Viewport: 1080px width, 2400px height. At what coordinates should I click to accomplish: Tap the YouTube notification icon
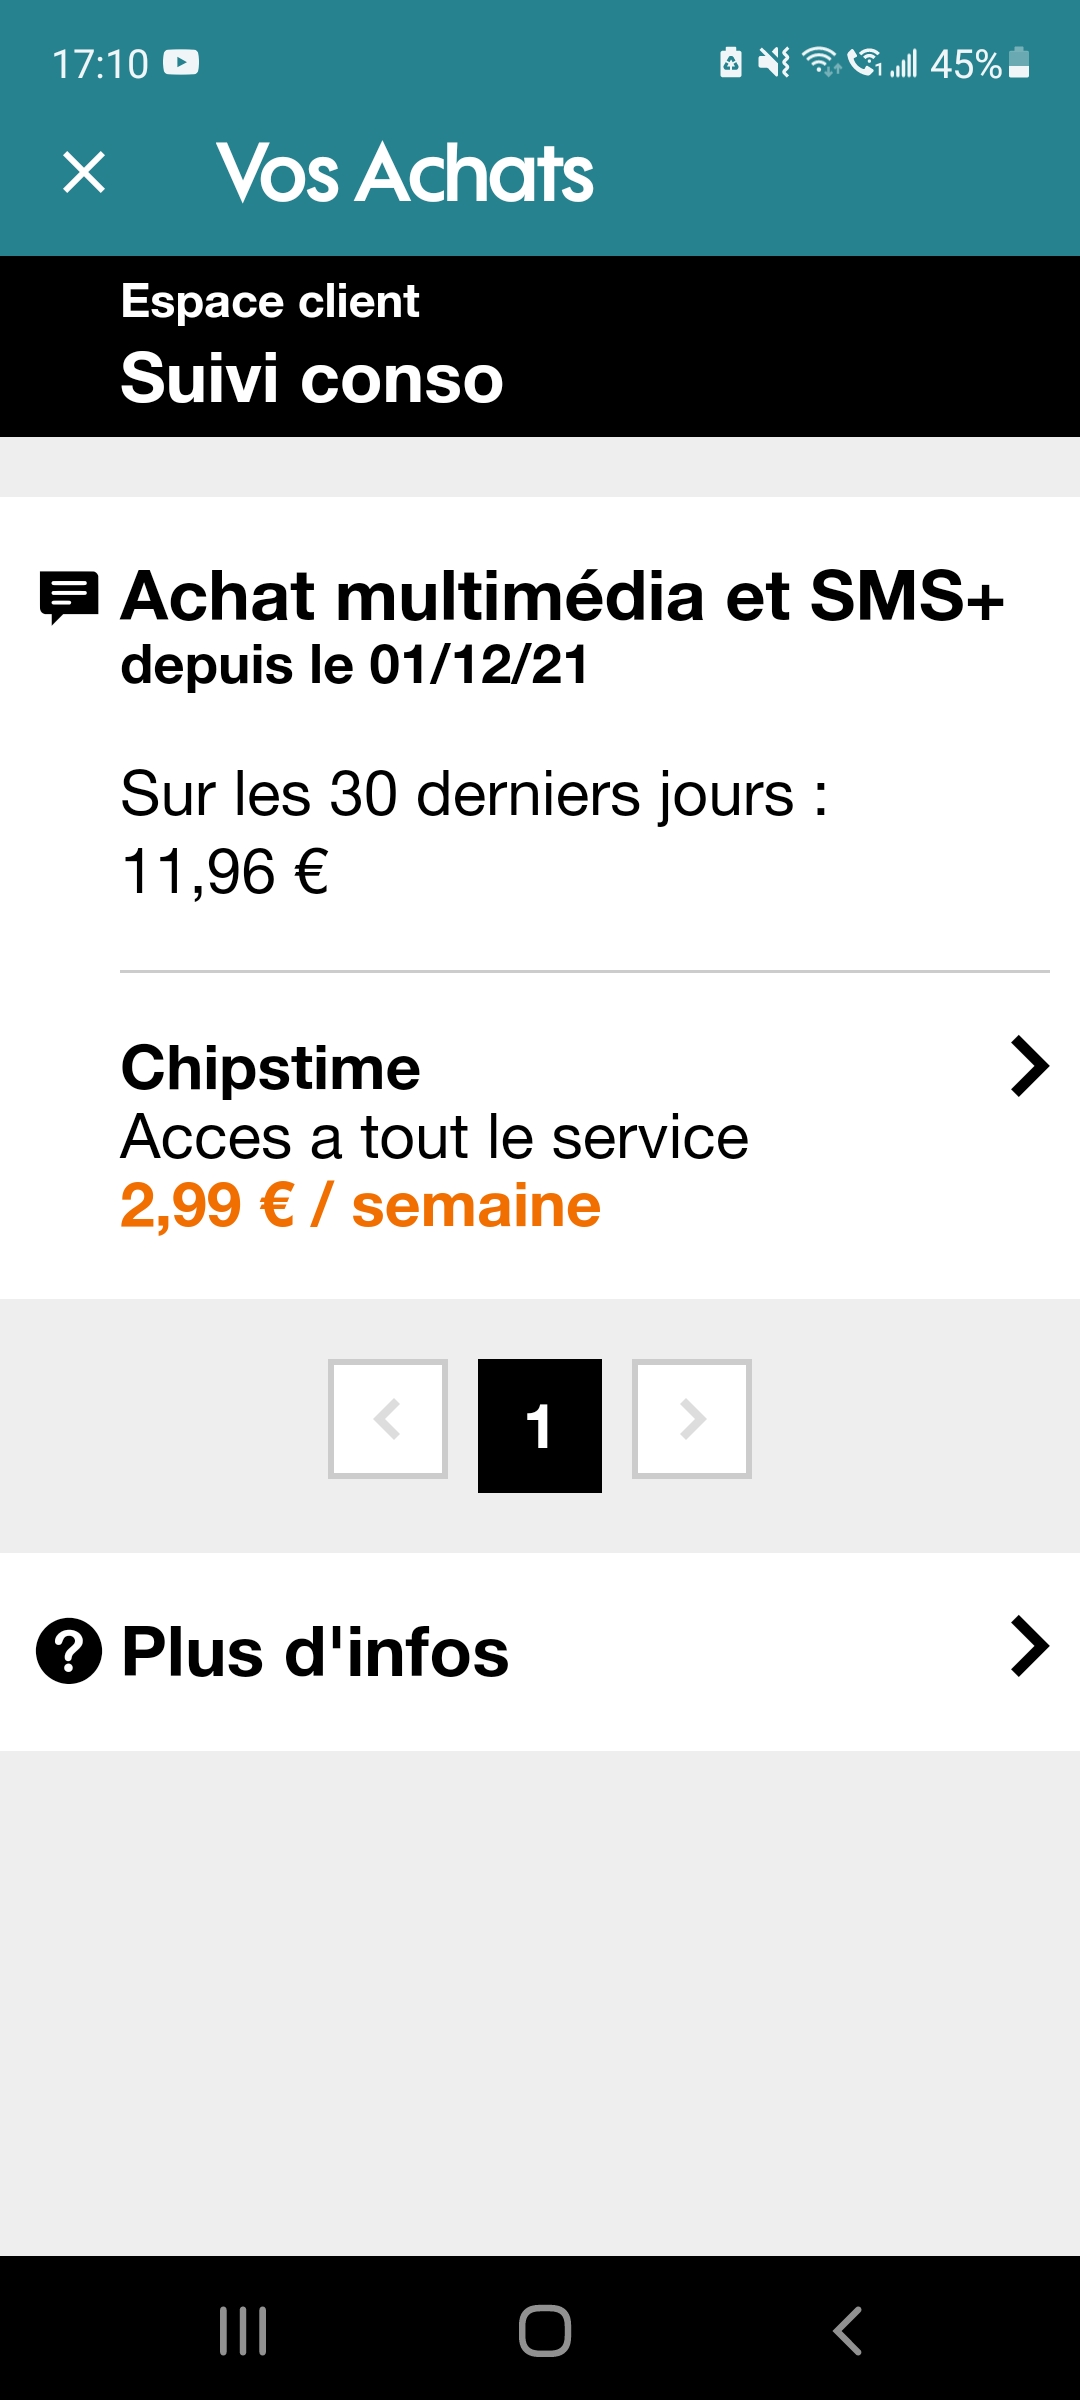181,63
